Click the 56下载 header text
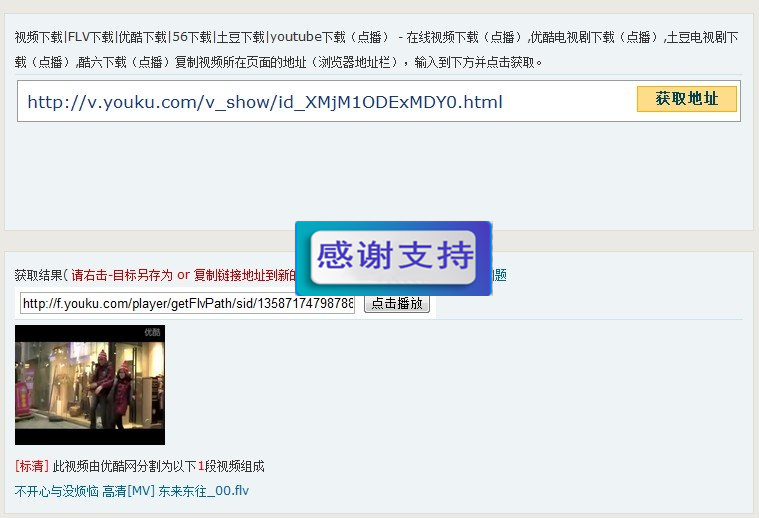This screenshot has width=759, height=518. point(192,37)
